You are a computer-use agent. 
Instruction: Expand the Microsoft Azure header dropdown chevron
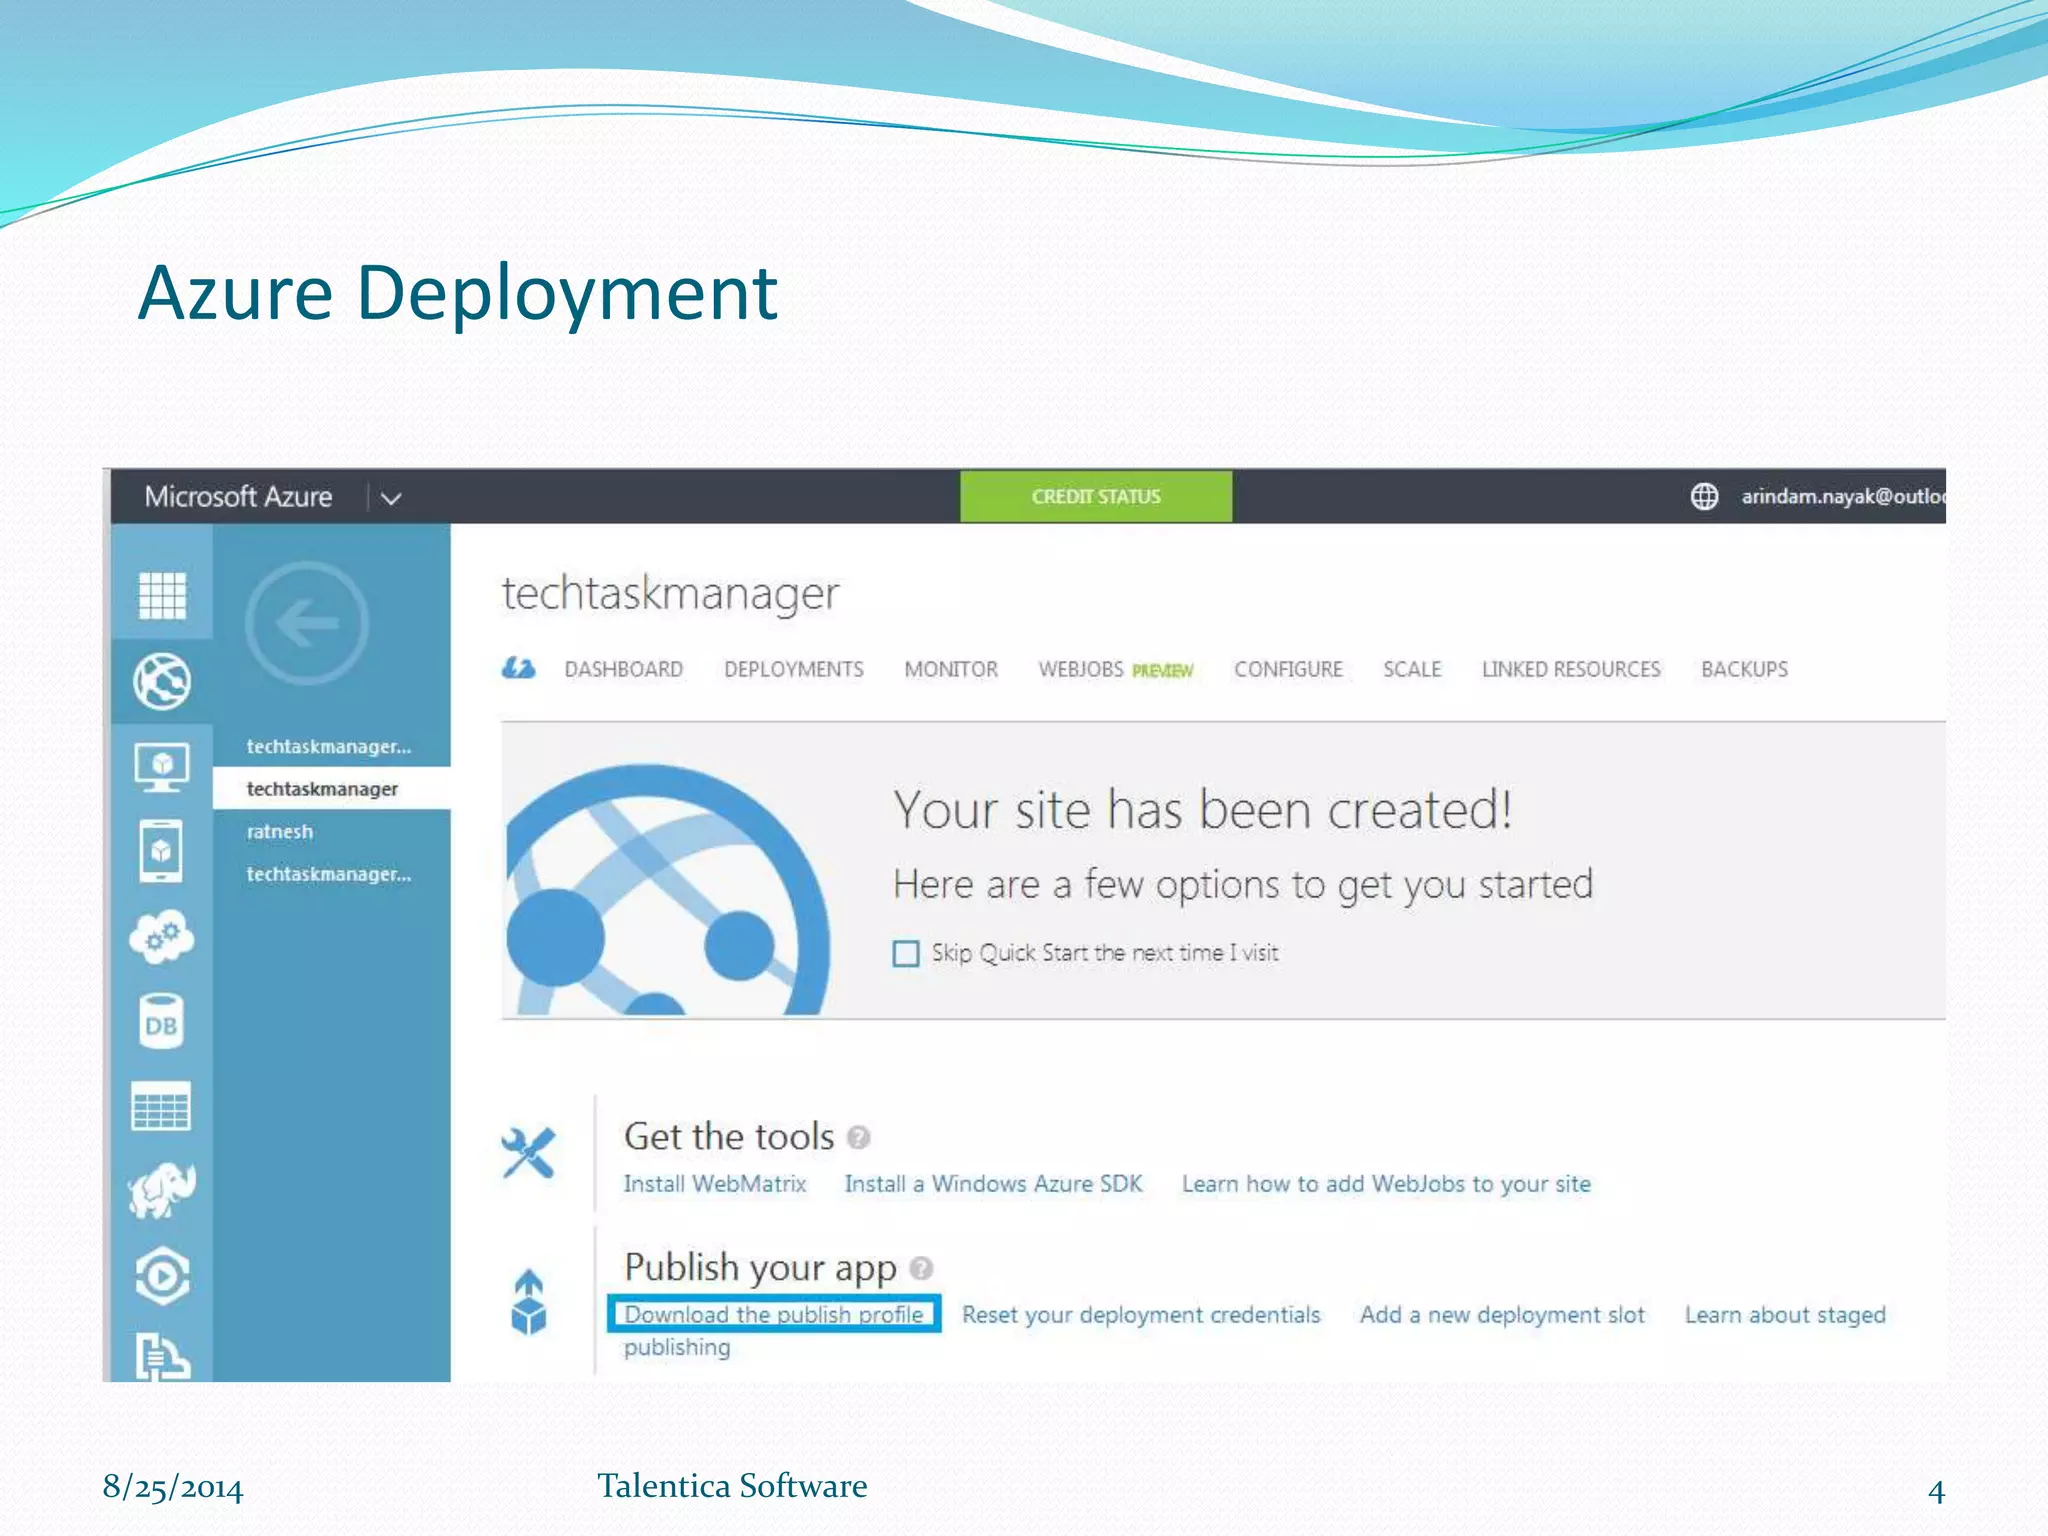point(391,498)
